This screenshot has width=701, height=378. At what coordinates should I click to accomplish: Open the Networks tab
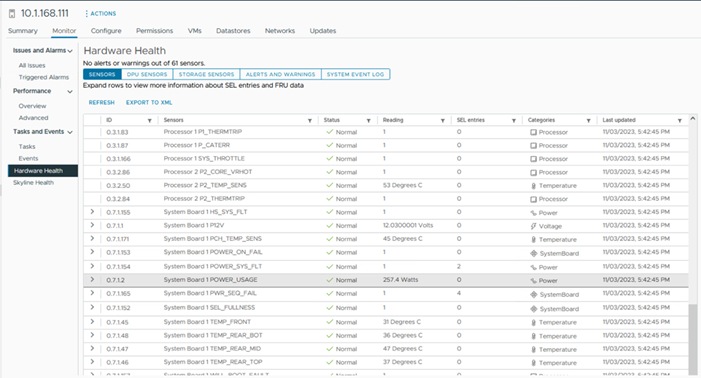tap(280, 31)
